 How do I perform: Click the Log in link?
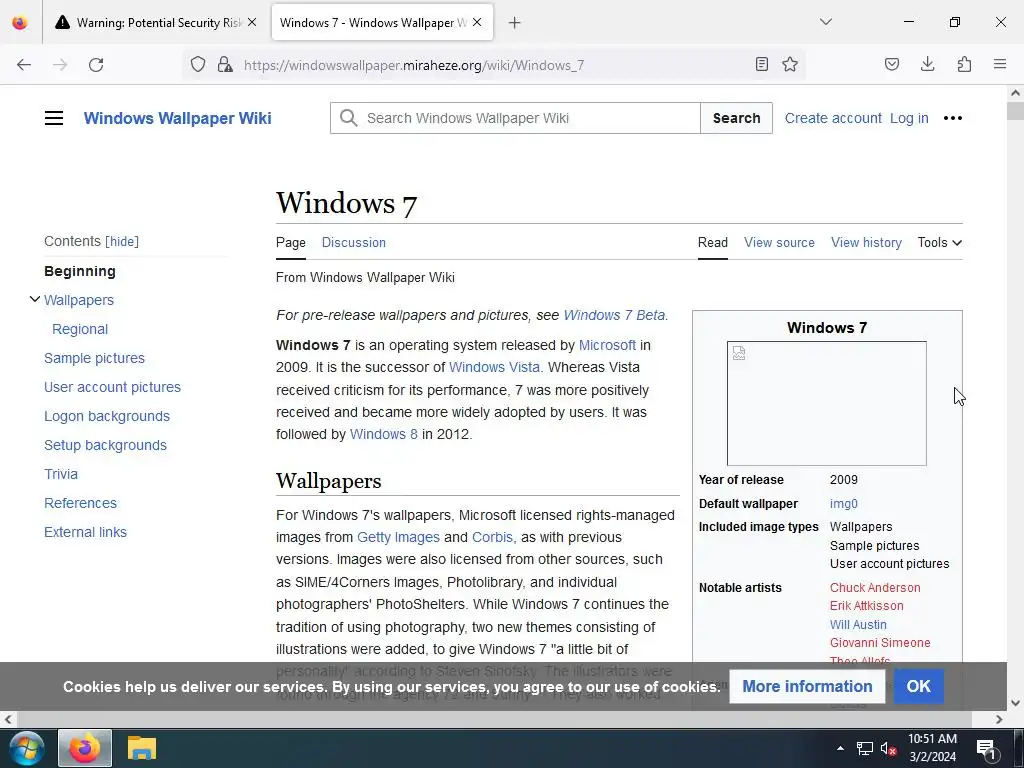tap(909, 118)
